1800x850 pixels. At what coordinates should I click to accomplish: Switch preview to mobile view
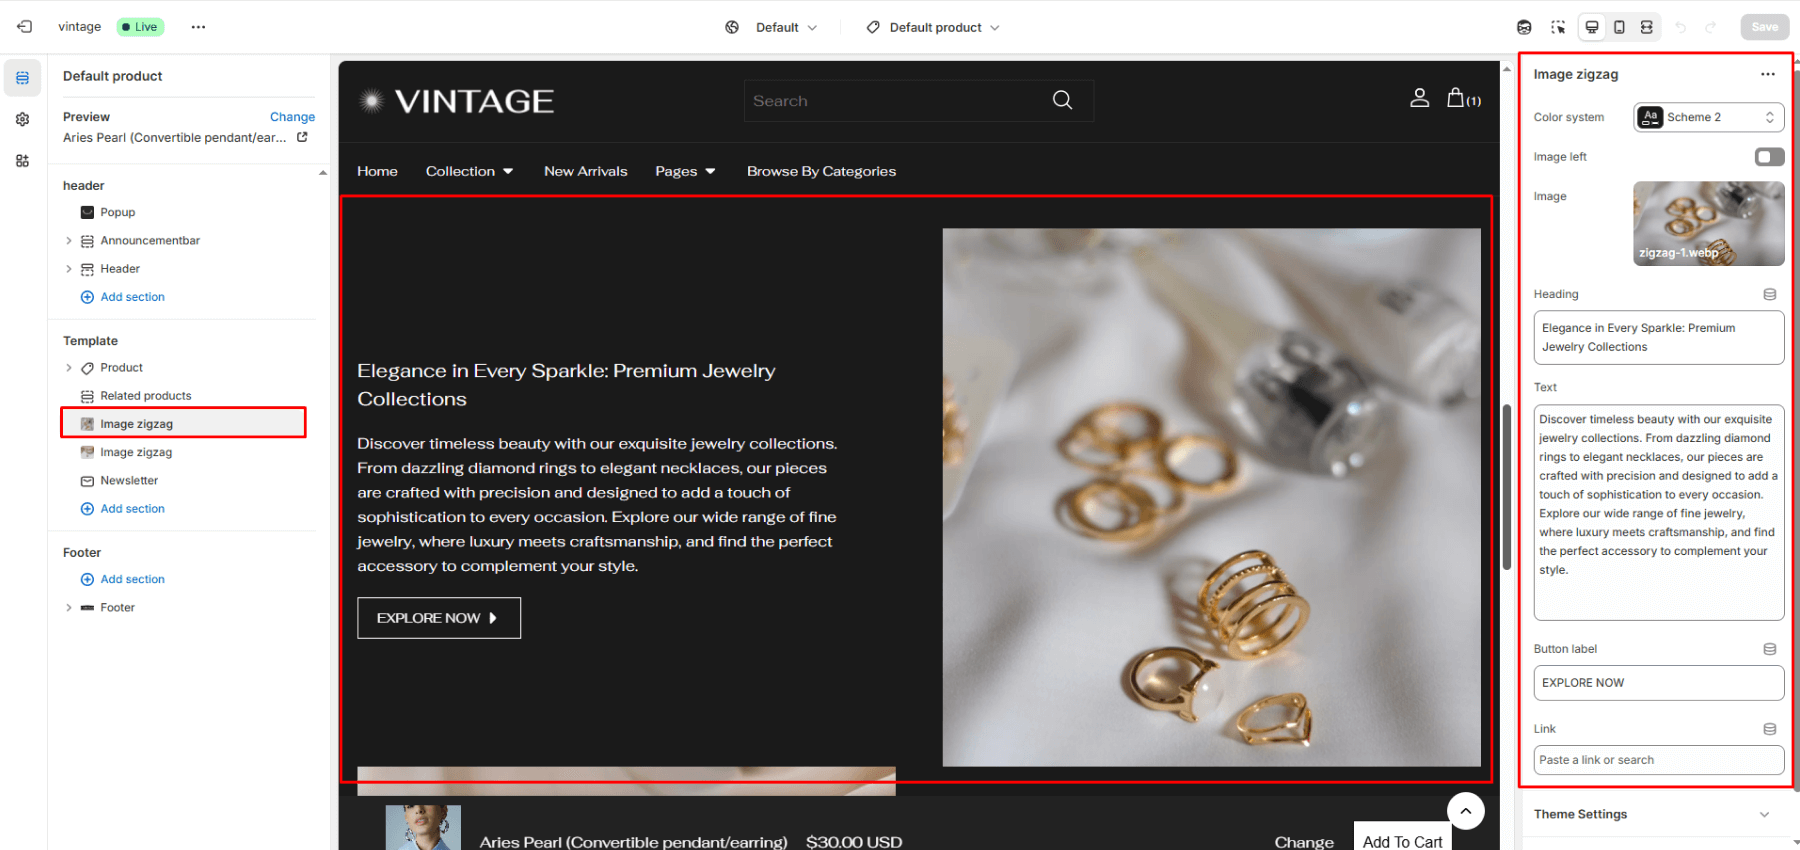1619,27
